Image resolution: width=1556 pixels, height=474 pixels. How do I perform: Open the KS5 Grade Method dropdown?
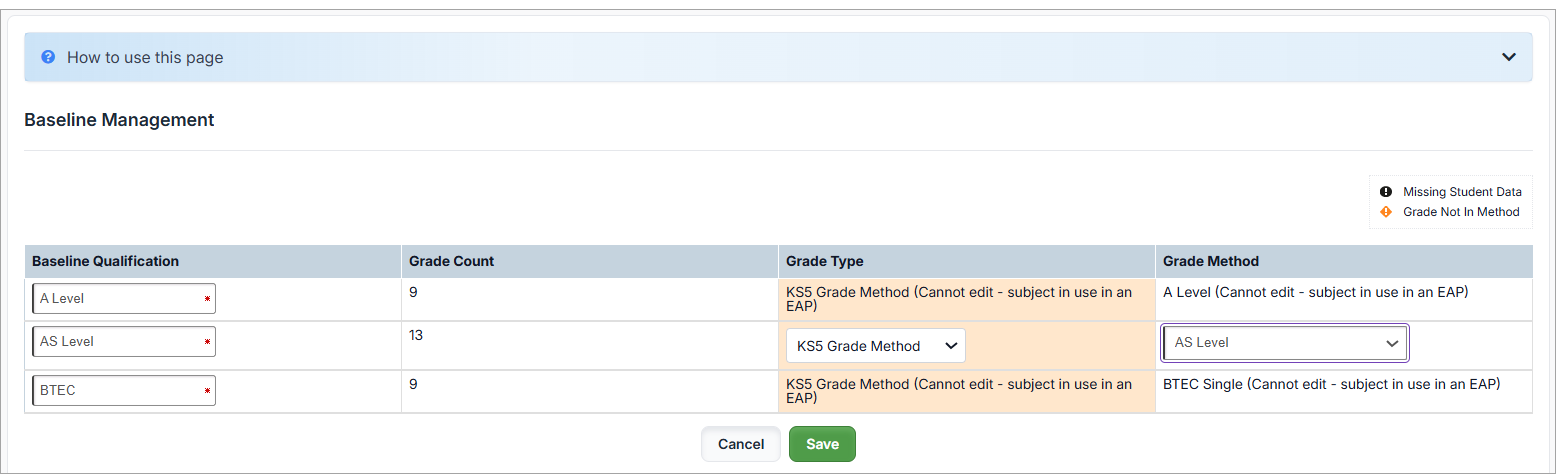point(875,346)
